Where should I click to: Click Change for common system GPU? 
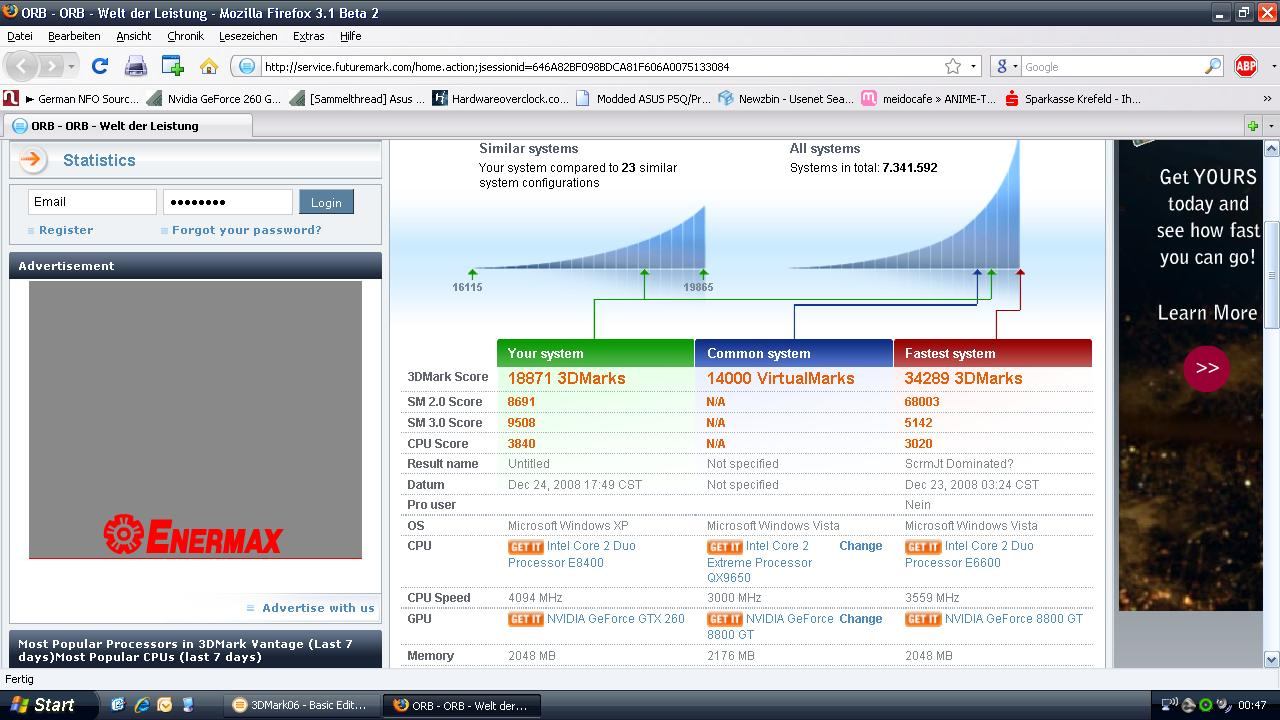pos(860,619)
